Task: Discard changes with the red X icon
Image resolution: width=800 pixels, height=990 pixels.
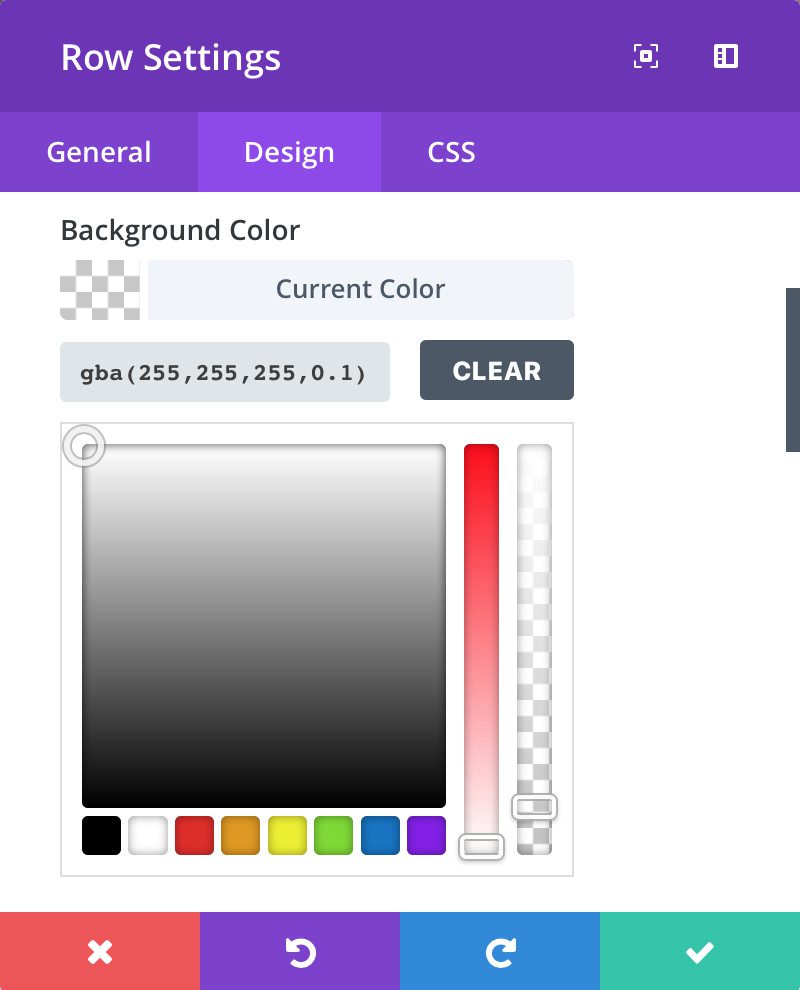Action: pos(100,950)
